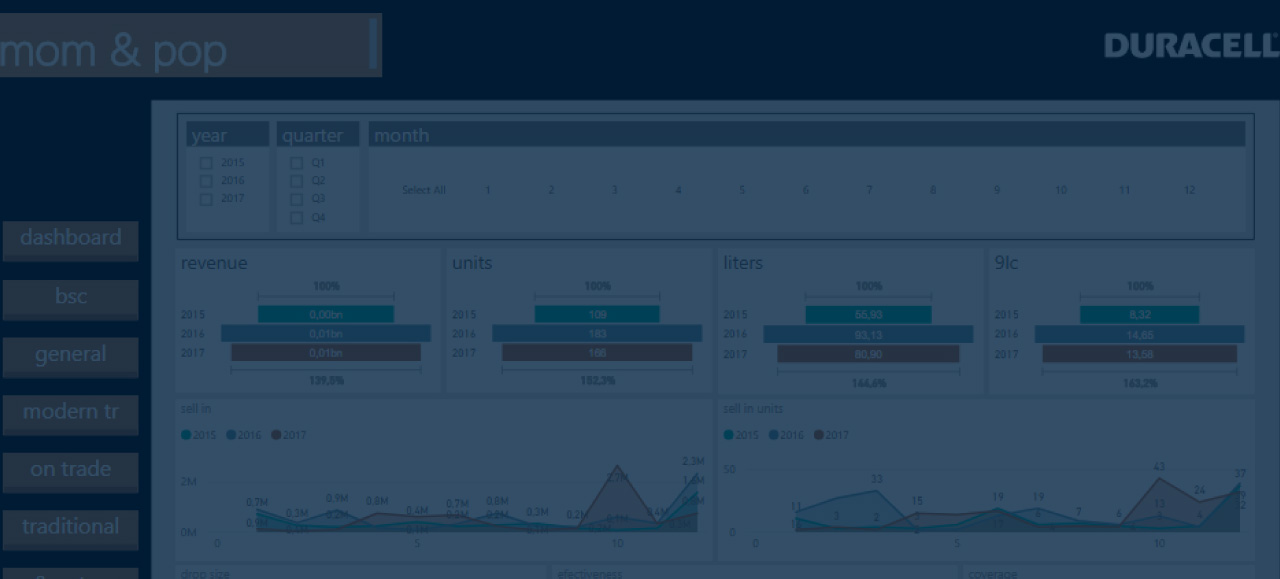Click the mom & pop title box
This screenshot has height=579, width=1280.
point(189,46)
